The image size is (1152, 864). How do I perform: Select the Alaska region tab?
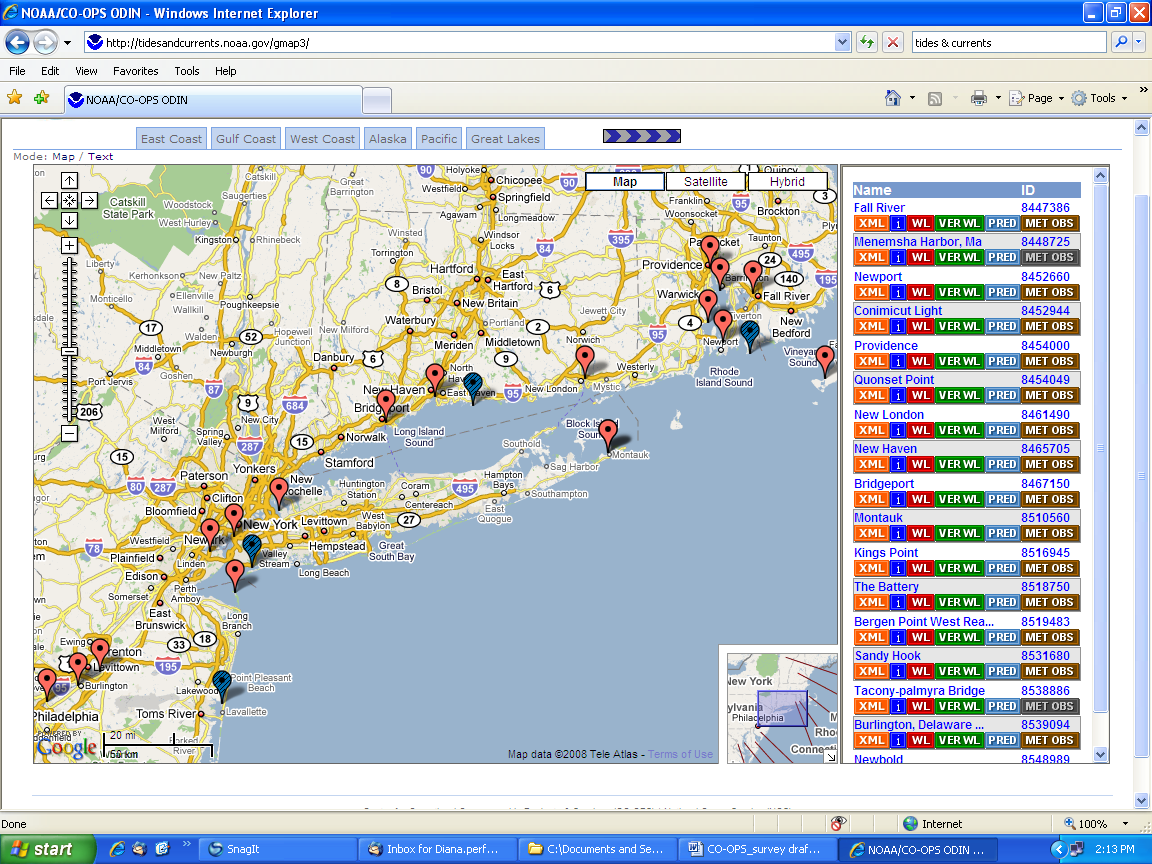click(x=388, y=138)
